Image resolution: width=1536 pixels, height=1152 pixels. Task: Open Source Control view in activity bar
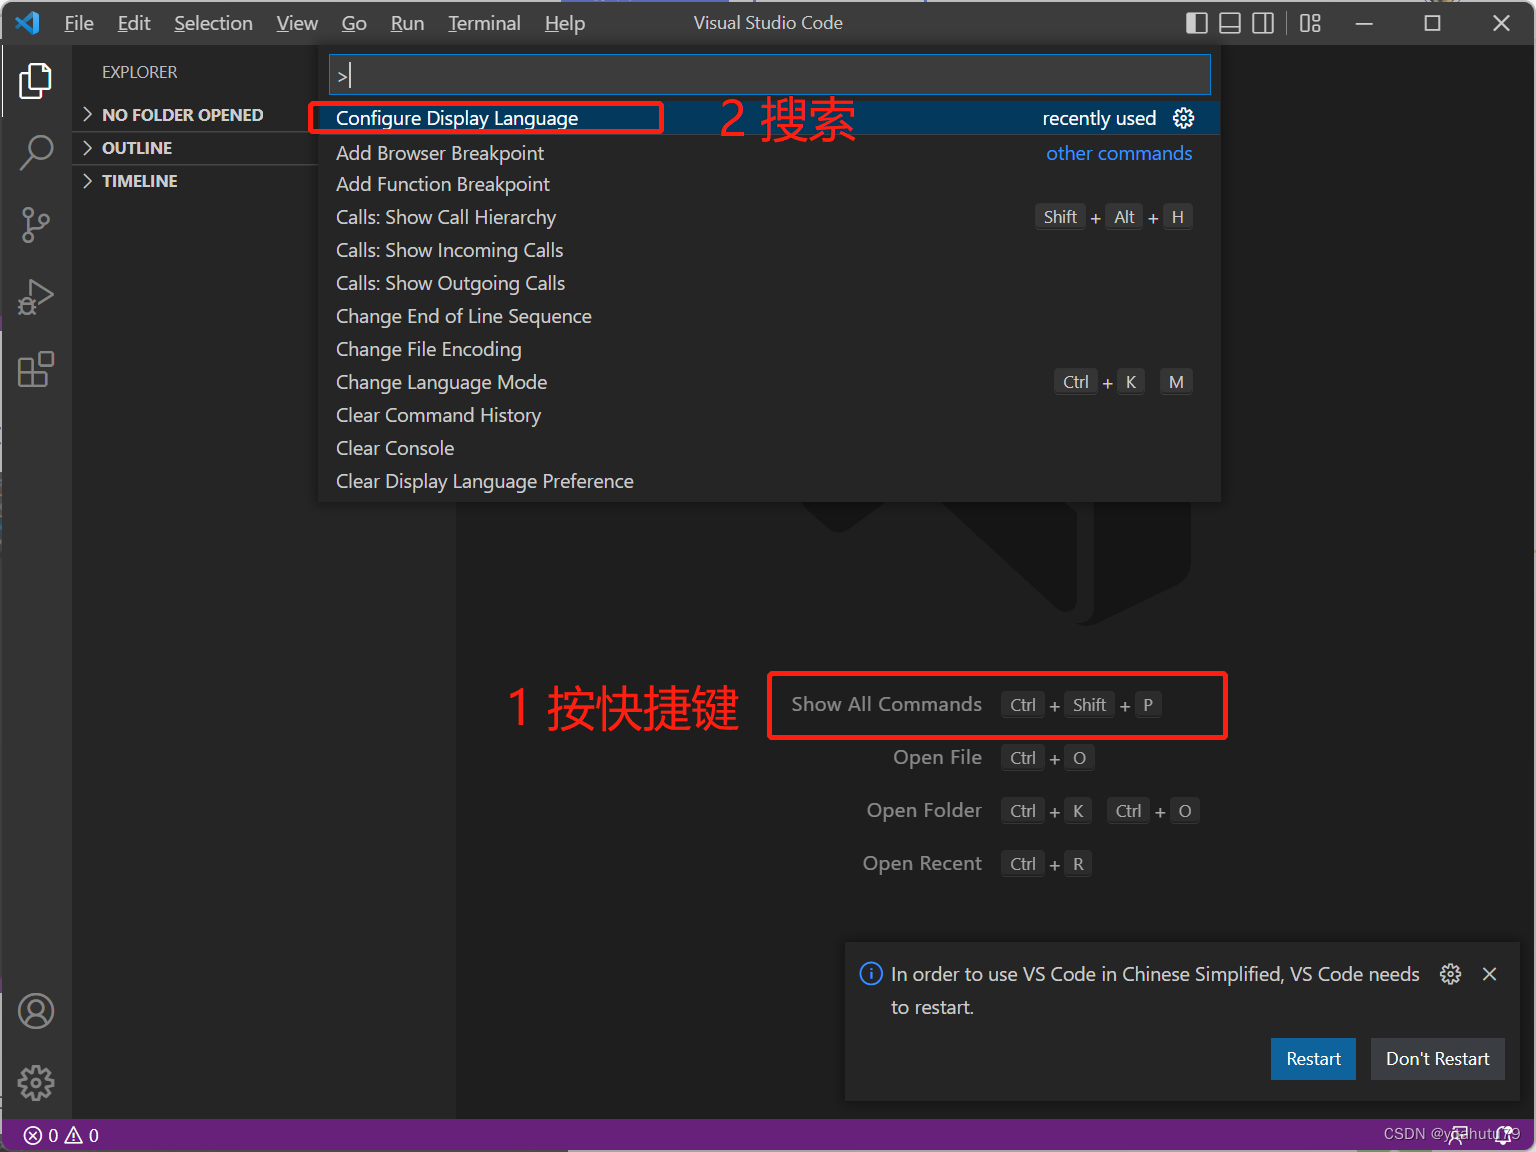[x=36, y=225]
